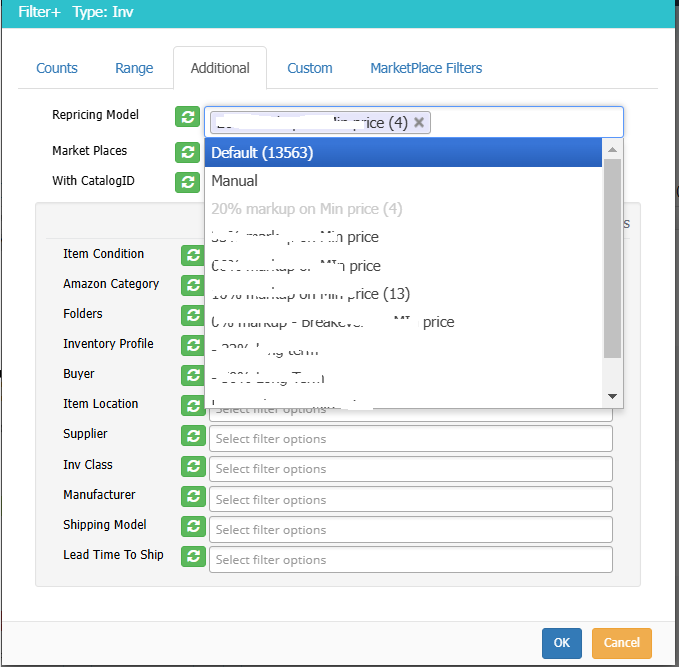The image size is (679, 667).
Task: Refresh the Item Condition filter options
Action: (193, 255)
